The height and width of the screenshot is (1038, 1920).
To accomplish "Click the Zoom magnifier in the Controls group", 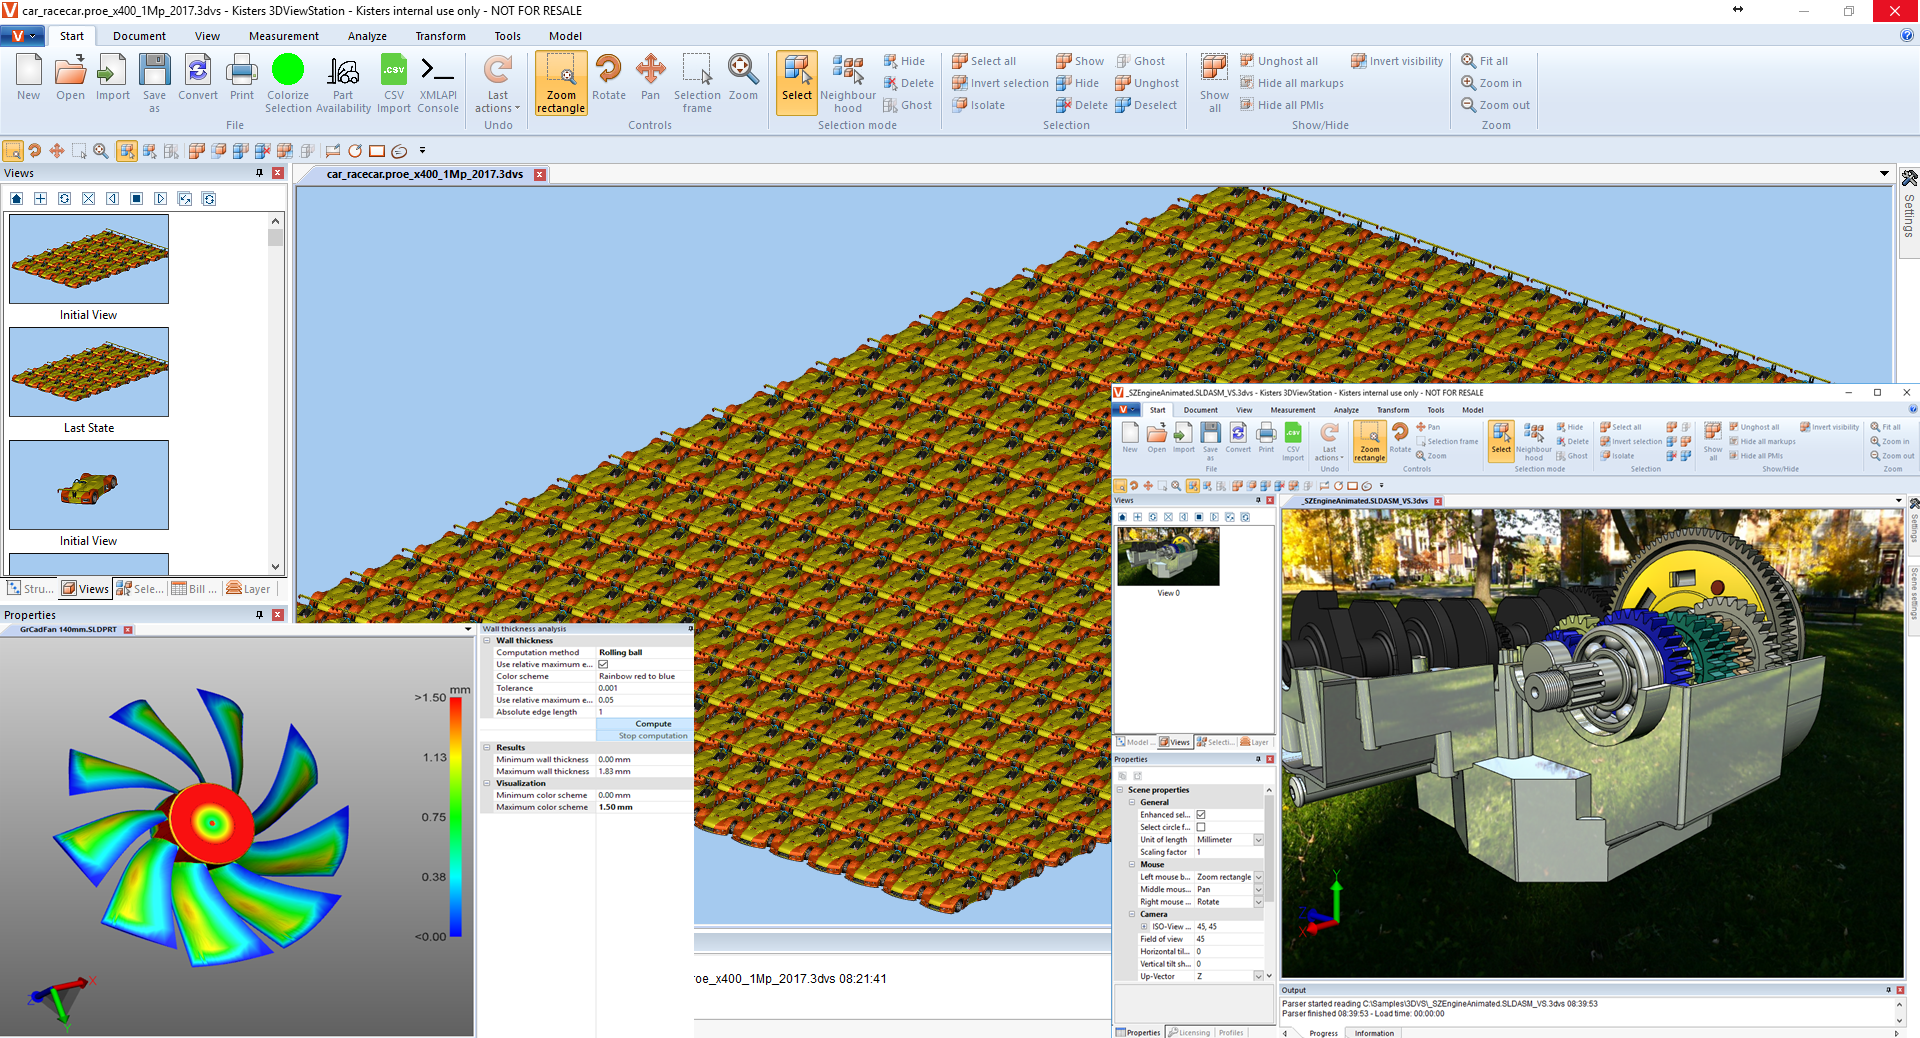I will [743, 78].
